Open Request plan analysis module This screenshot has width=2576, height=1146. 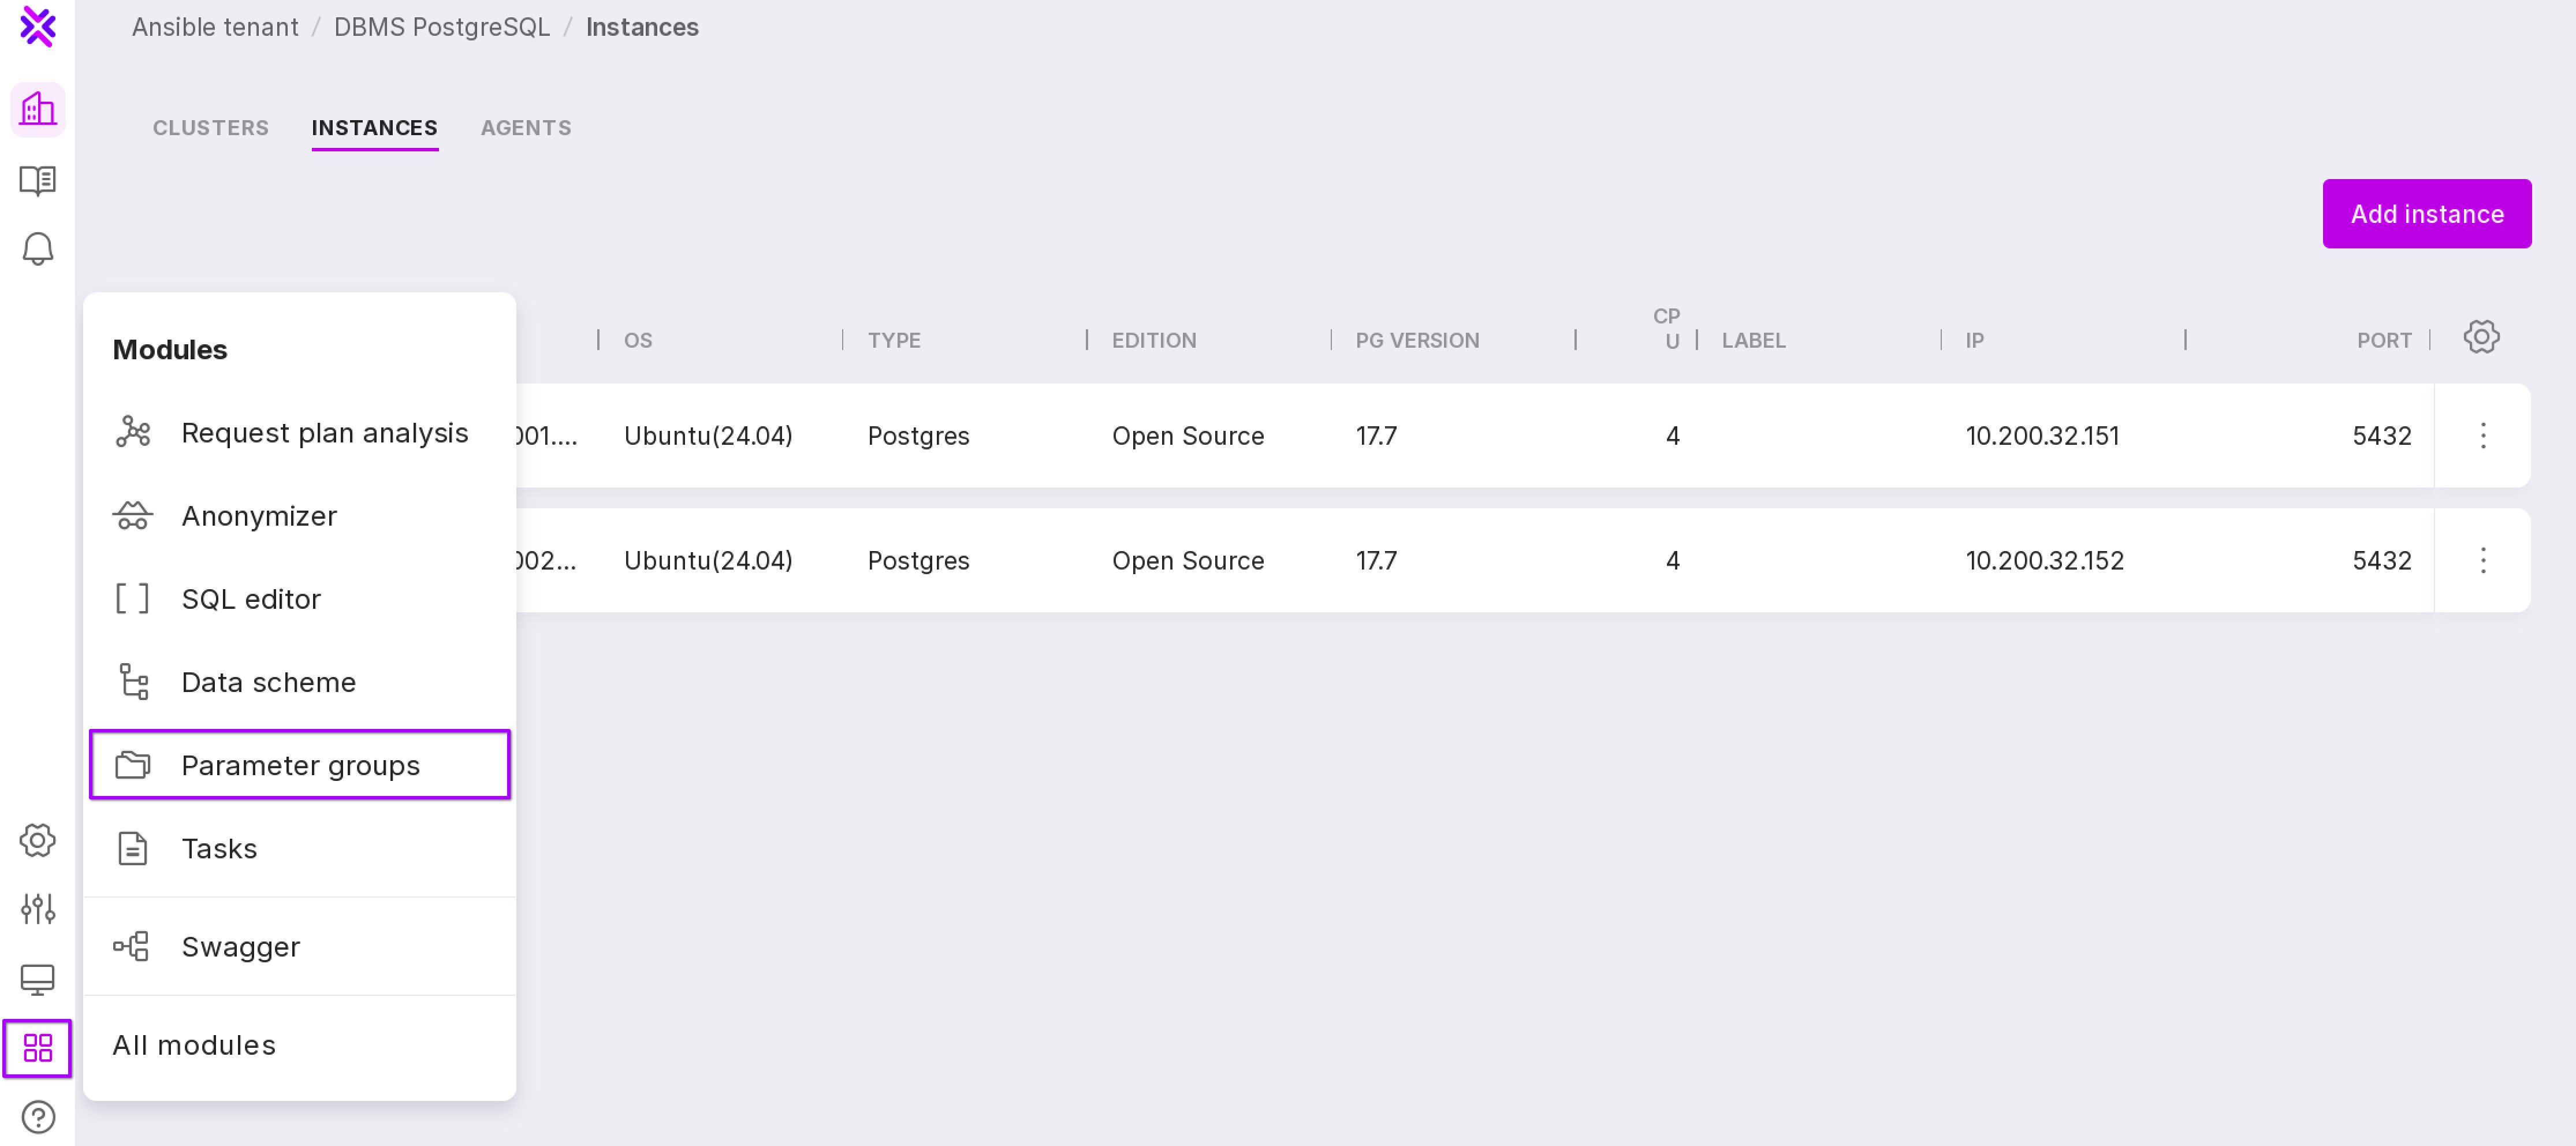click(x=323, y=433)
